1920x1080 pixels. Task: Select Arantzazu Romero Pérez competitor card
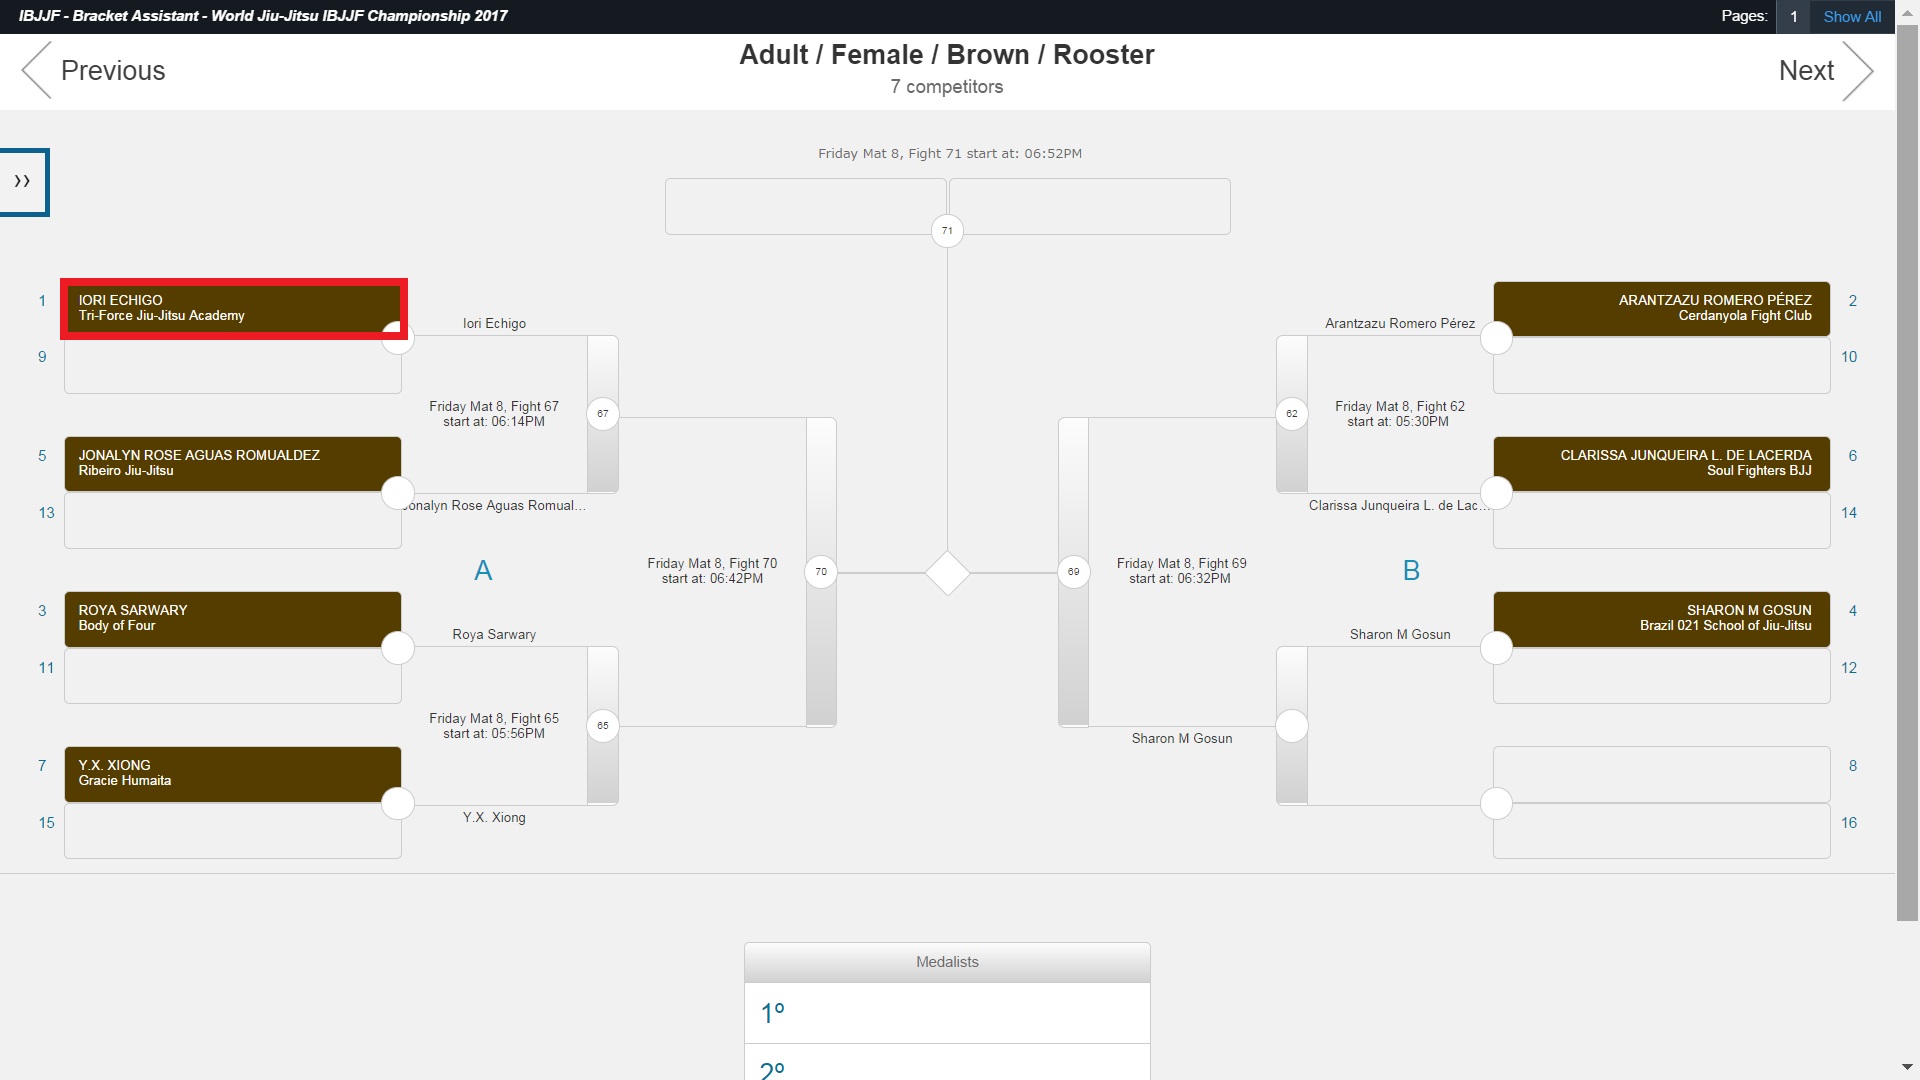point(1661,308)
